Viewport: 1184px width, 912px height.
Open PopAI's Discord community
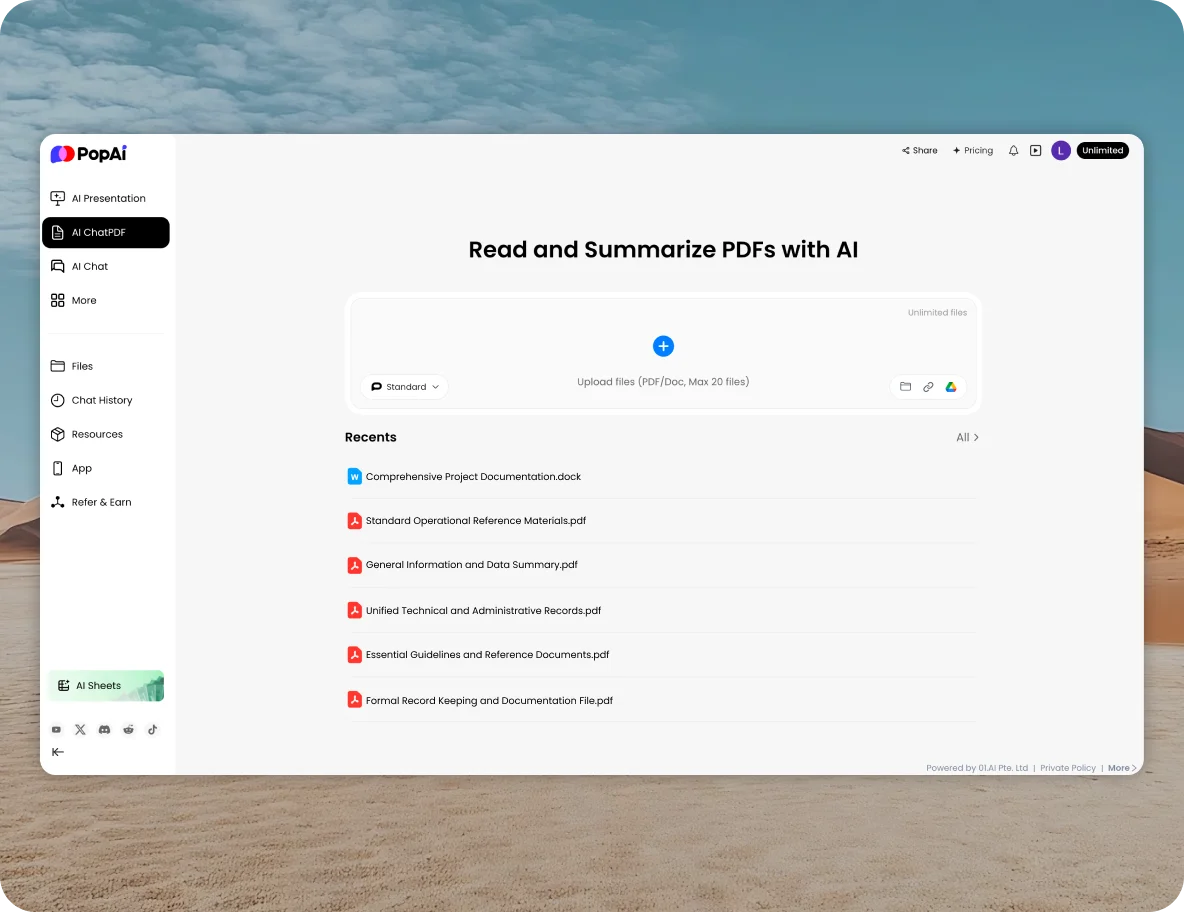tap(104, 729)
